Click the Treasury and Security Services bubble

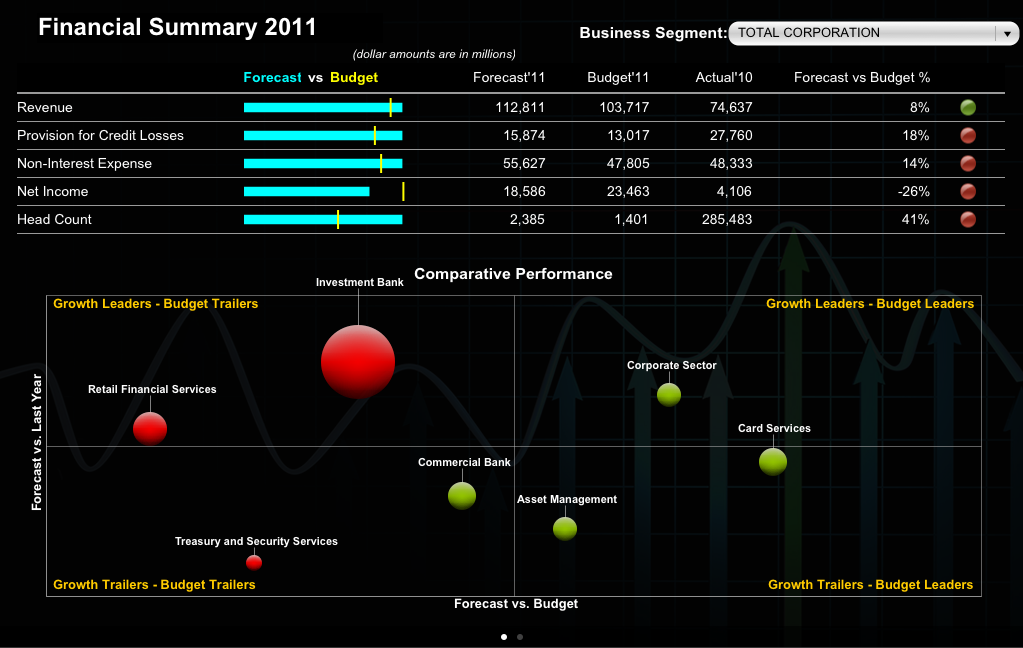pos(254,562)
